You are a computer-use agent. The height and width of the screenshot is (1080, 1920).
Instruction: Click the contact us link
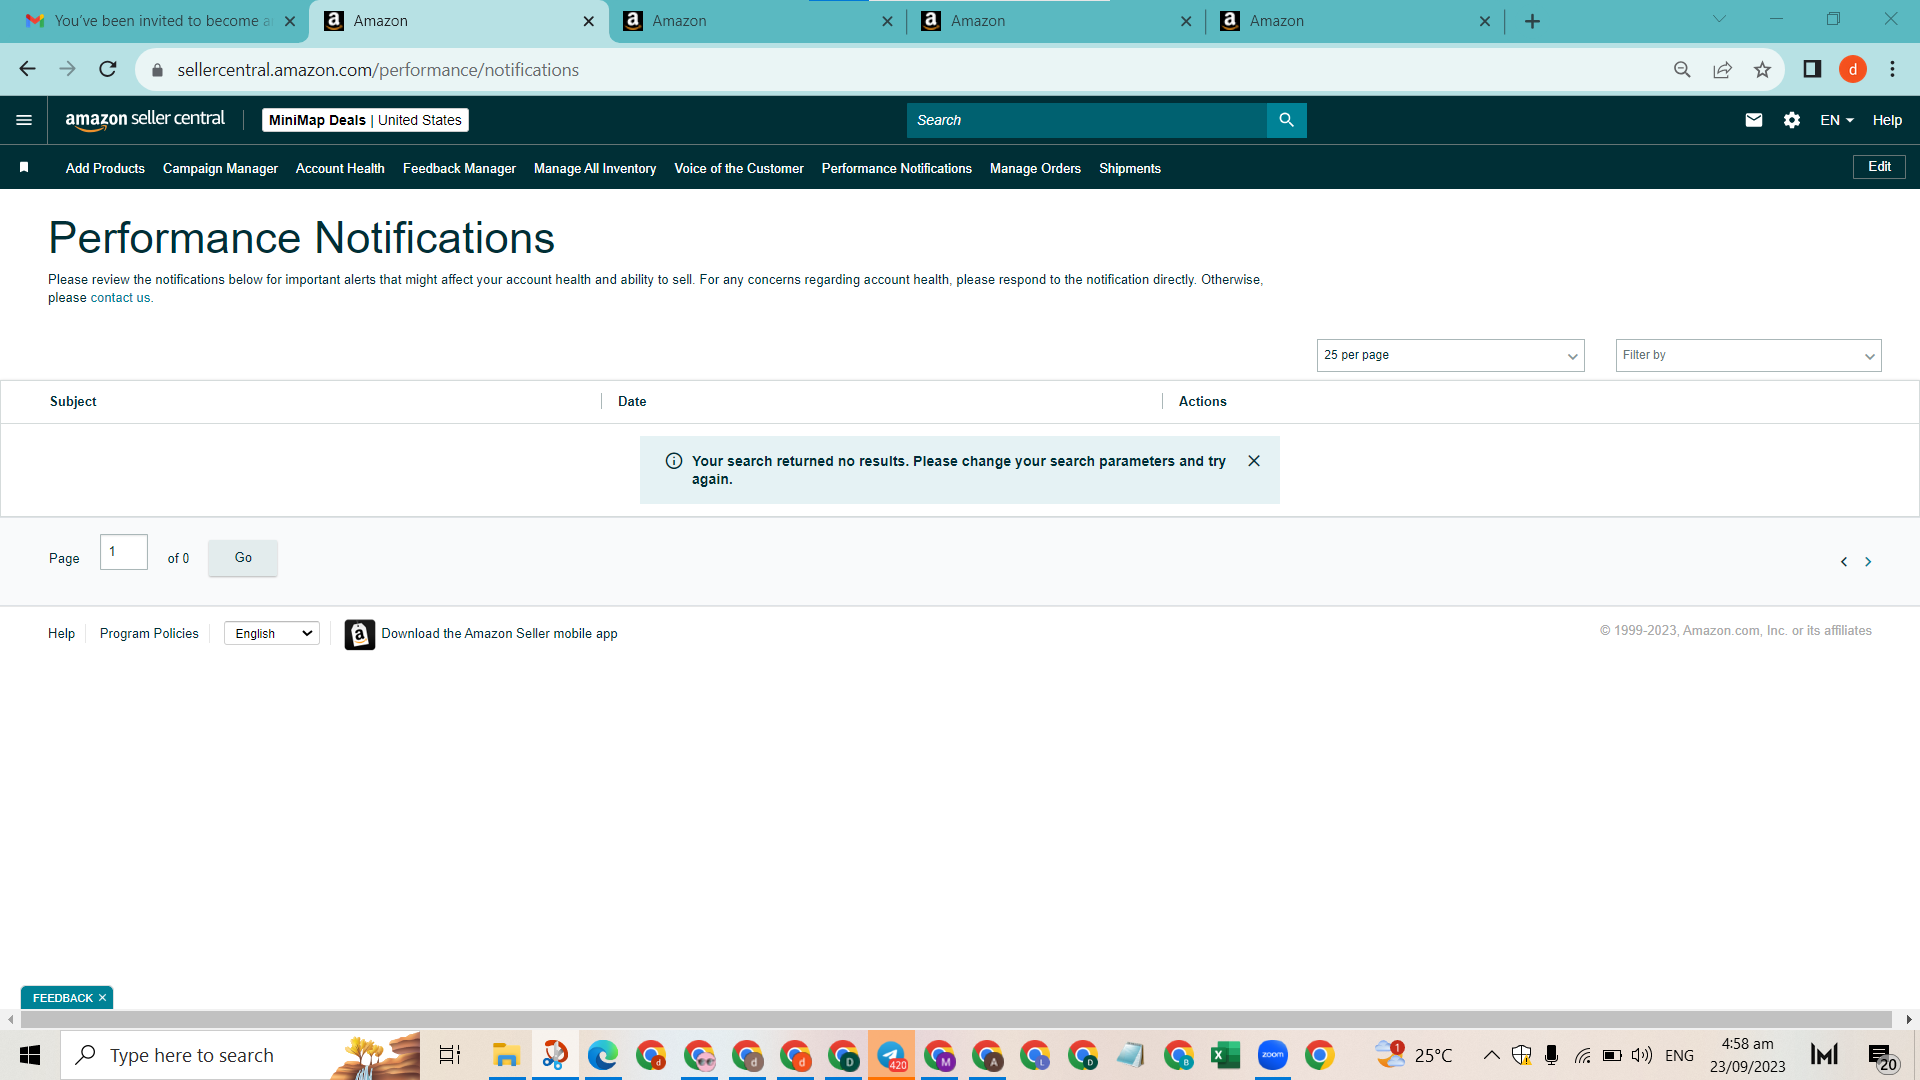tap(120, 298)
